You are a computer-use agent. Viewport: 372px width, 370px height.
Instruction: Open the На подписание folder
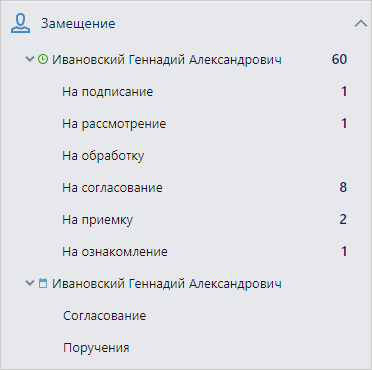(108, 92)
